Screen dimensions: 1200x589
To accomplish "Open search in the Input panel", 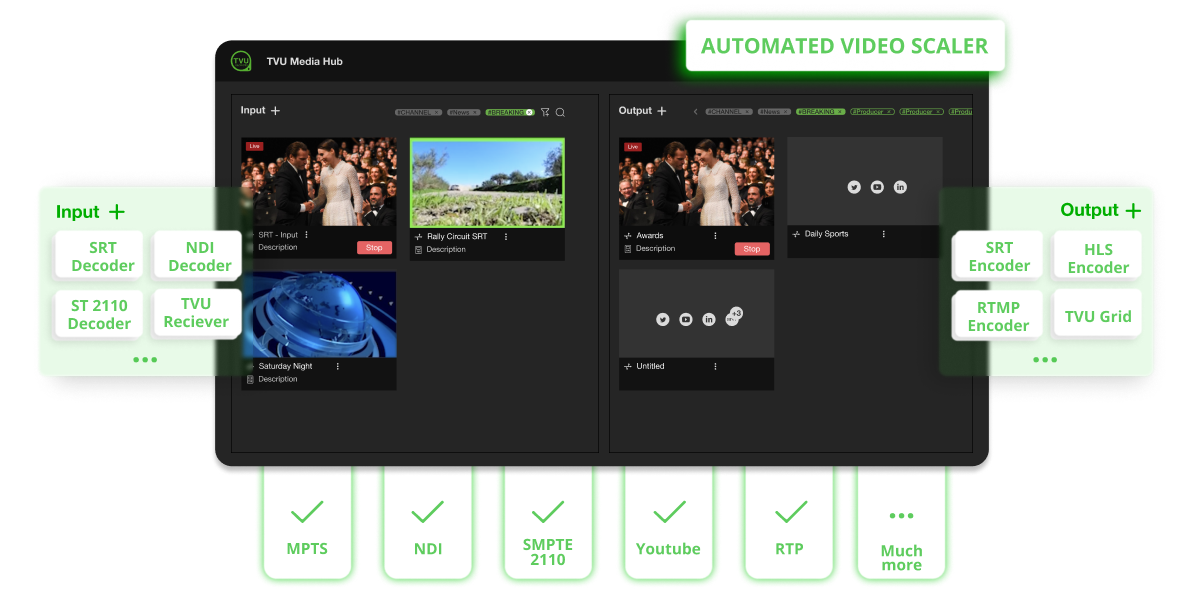I will pyautogui.click(x=560, y=112).
